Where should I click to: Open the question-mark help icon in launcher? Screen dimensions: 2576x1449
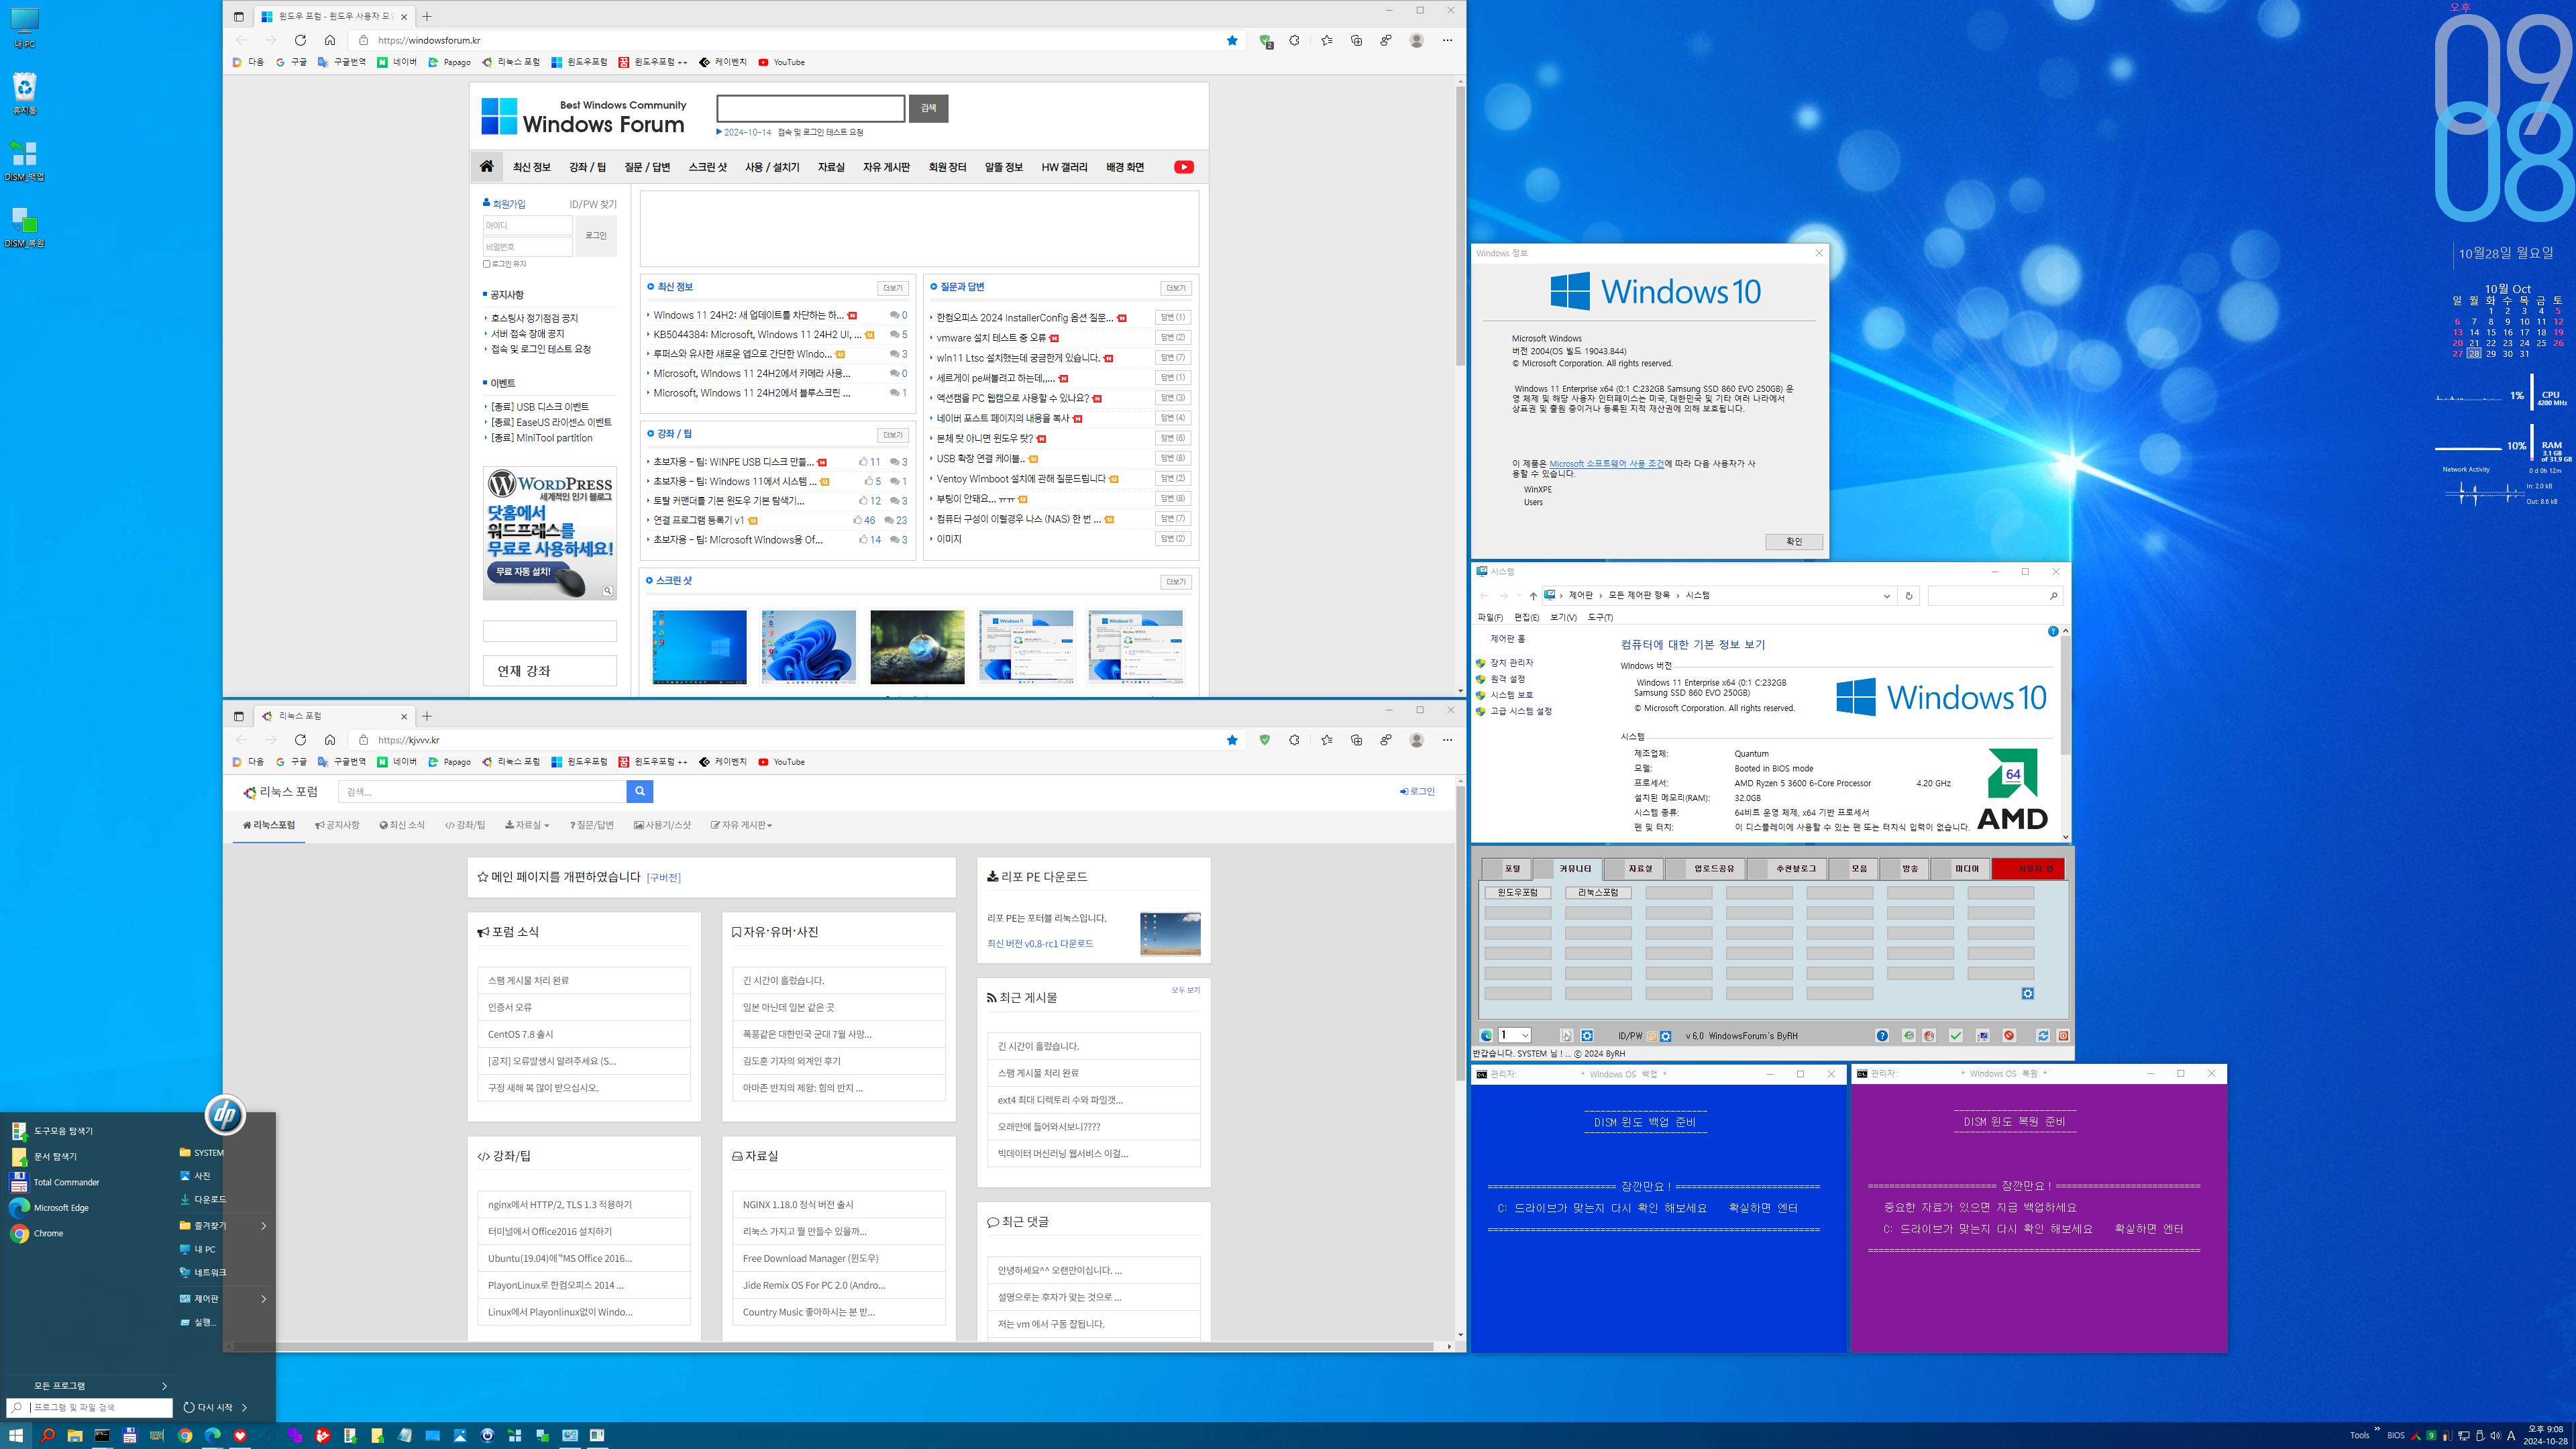tap(1882, 1036)
